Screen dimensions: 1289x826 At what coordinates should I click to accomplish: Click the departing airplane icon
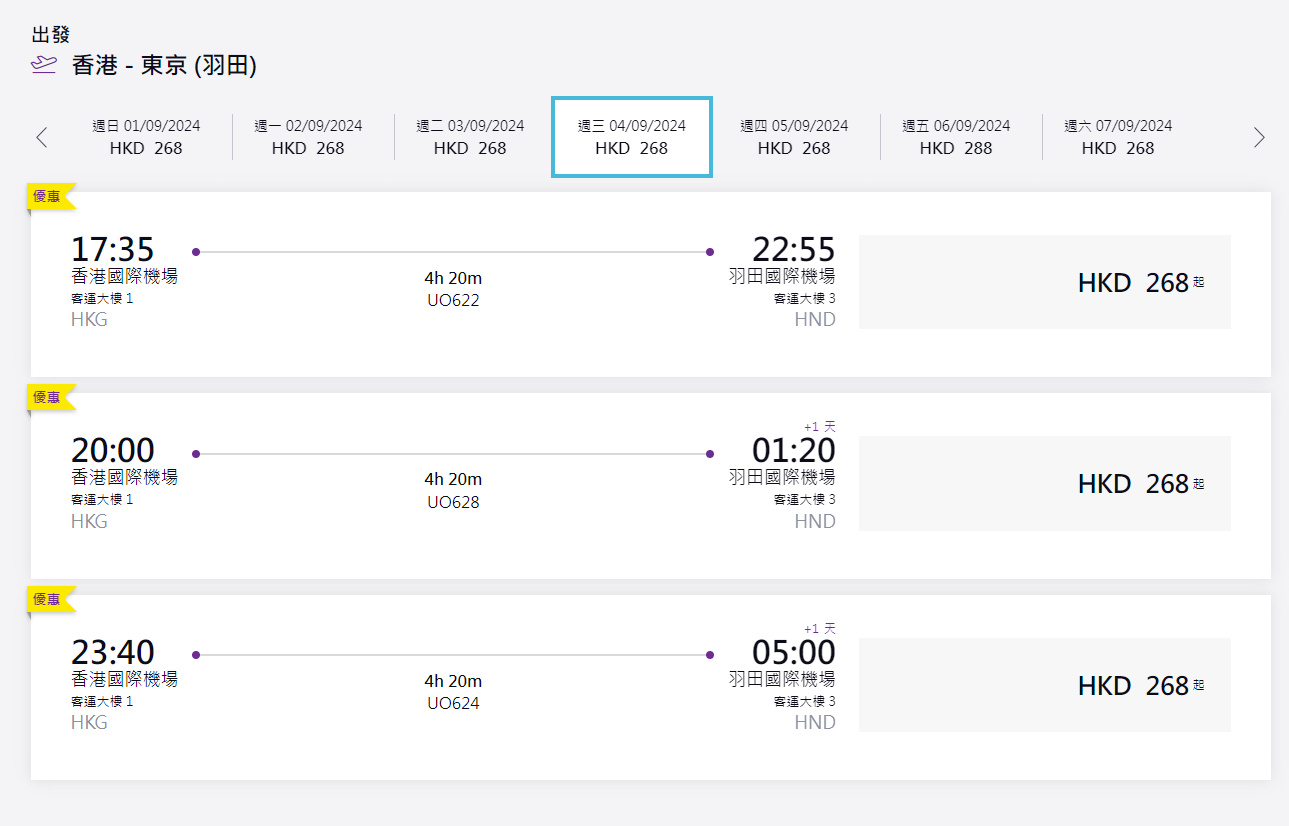(x=44, y=66)
